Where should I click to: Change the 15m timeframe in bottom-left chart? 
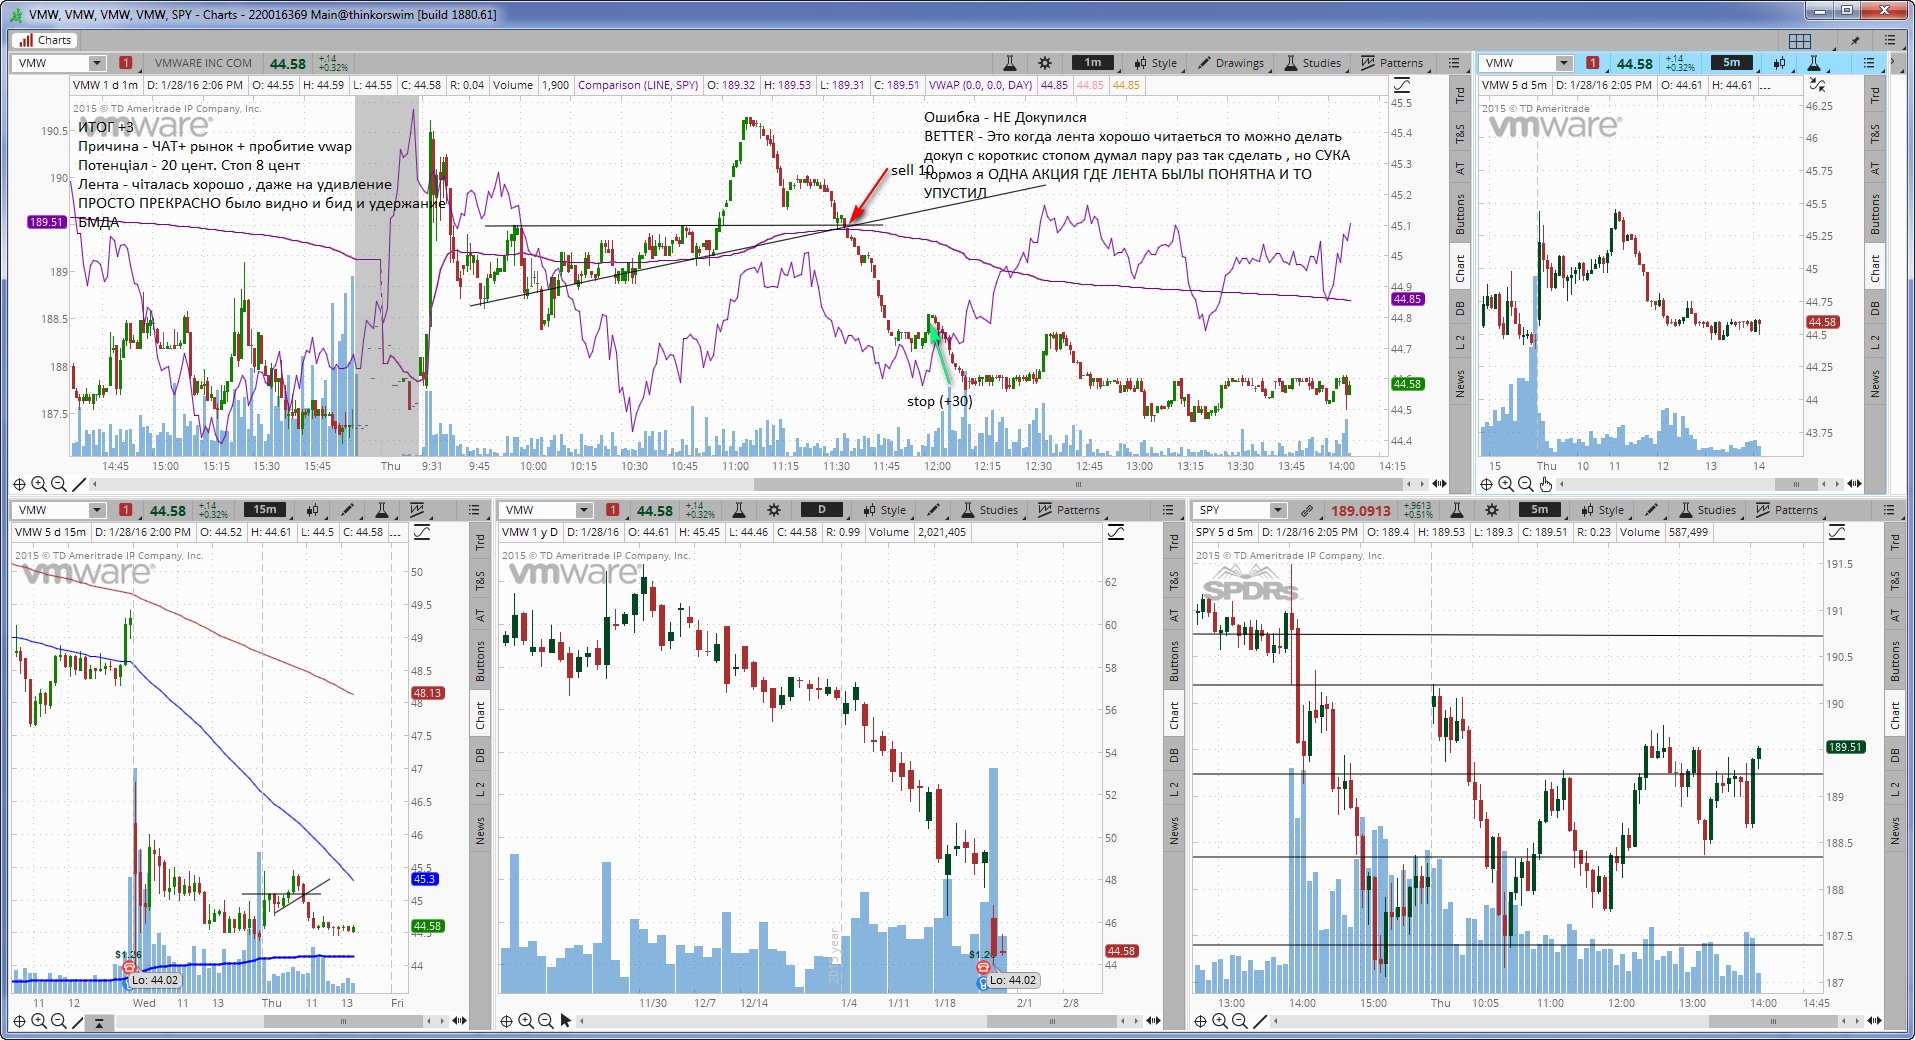(265, 510)
